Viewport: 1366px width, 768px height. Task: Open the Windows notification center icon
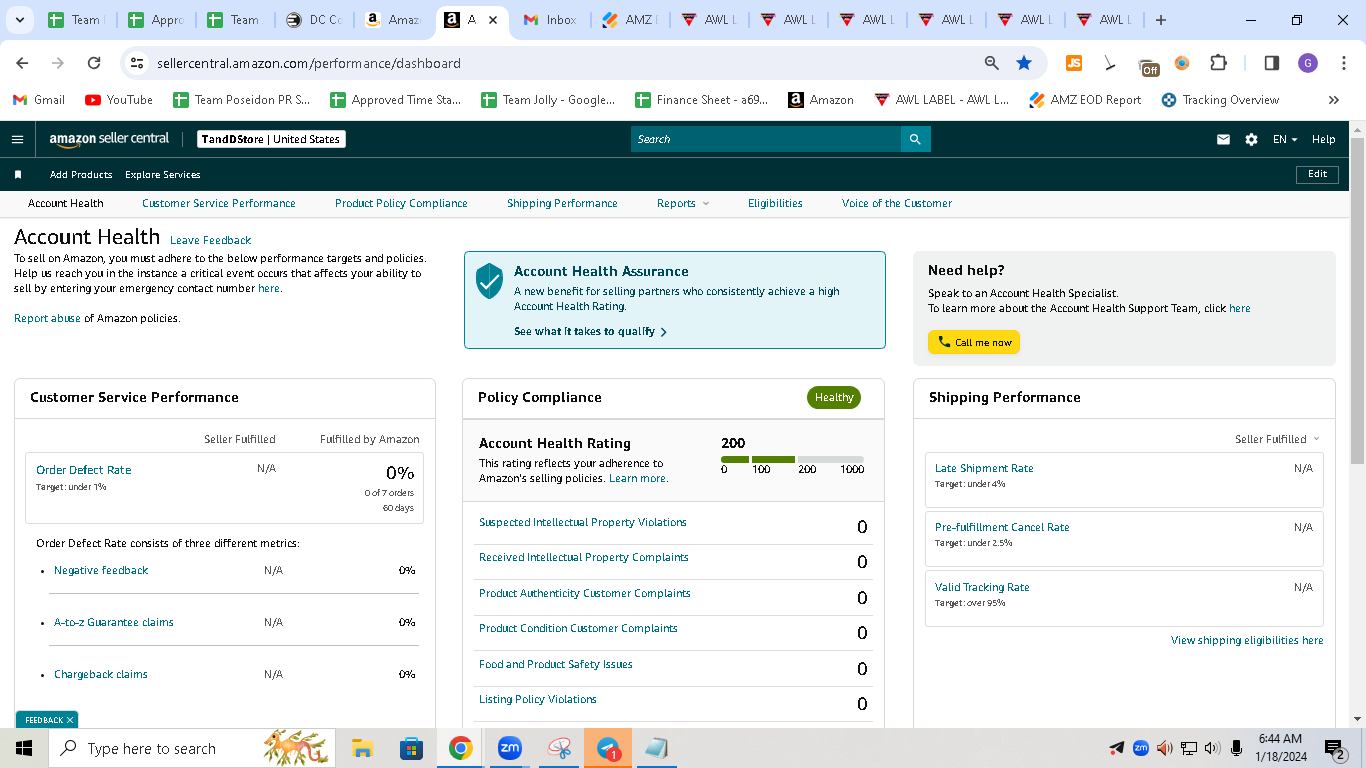[x=1335, y=748]
